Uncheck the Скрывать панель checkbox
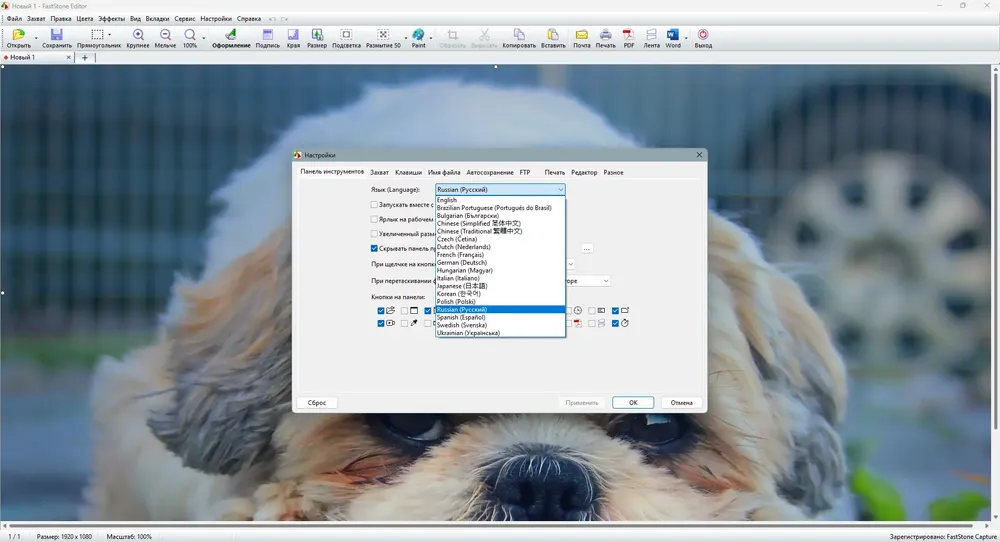 [374, 248]
